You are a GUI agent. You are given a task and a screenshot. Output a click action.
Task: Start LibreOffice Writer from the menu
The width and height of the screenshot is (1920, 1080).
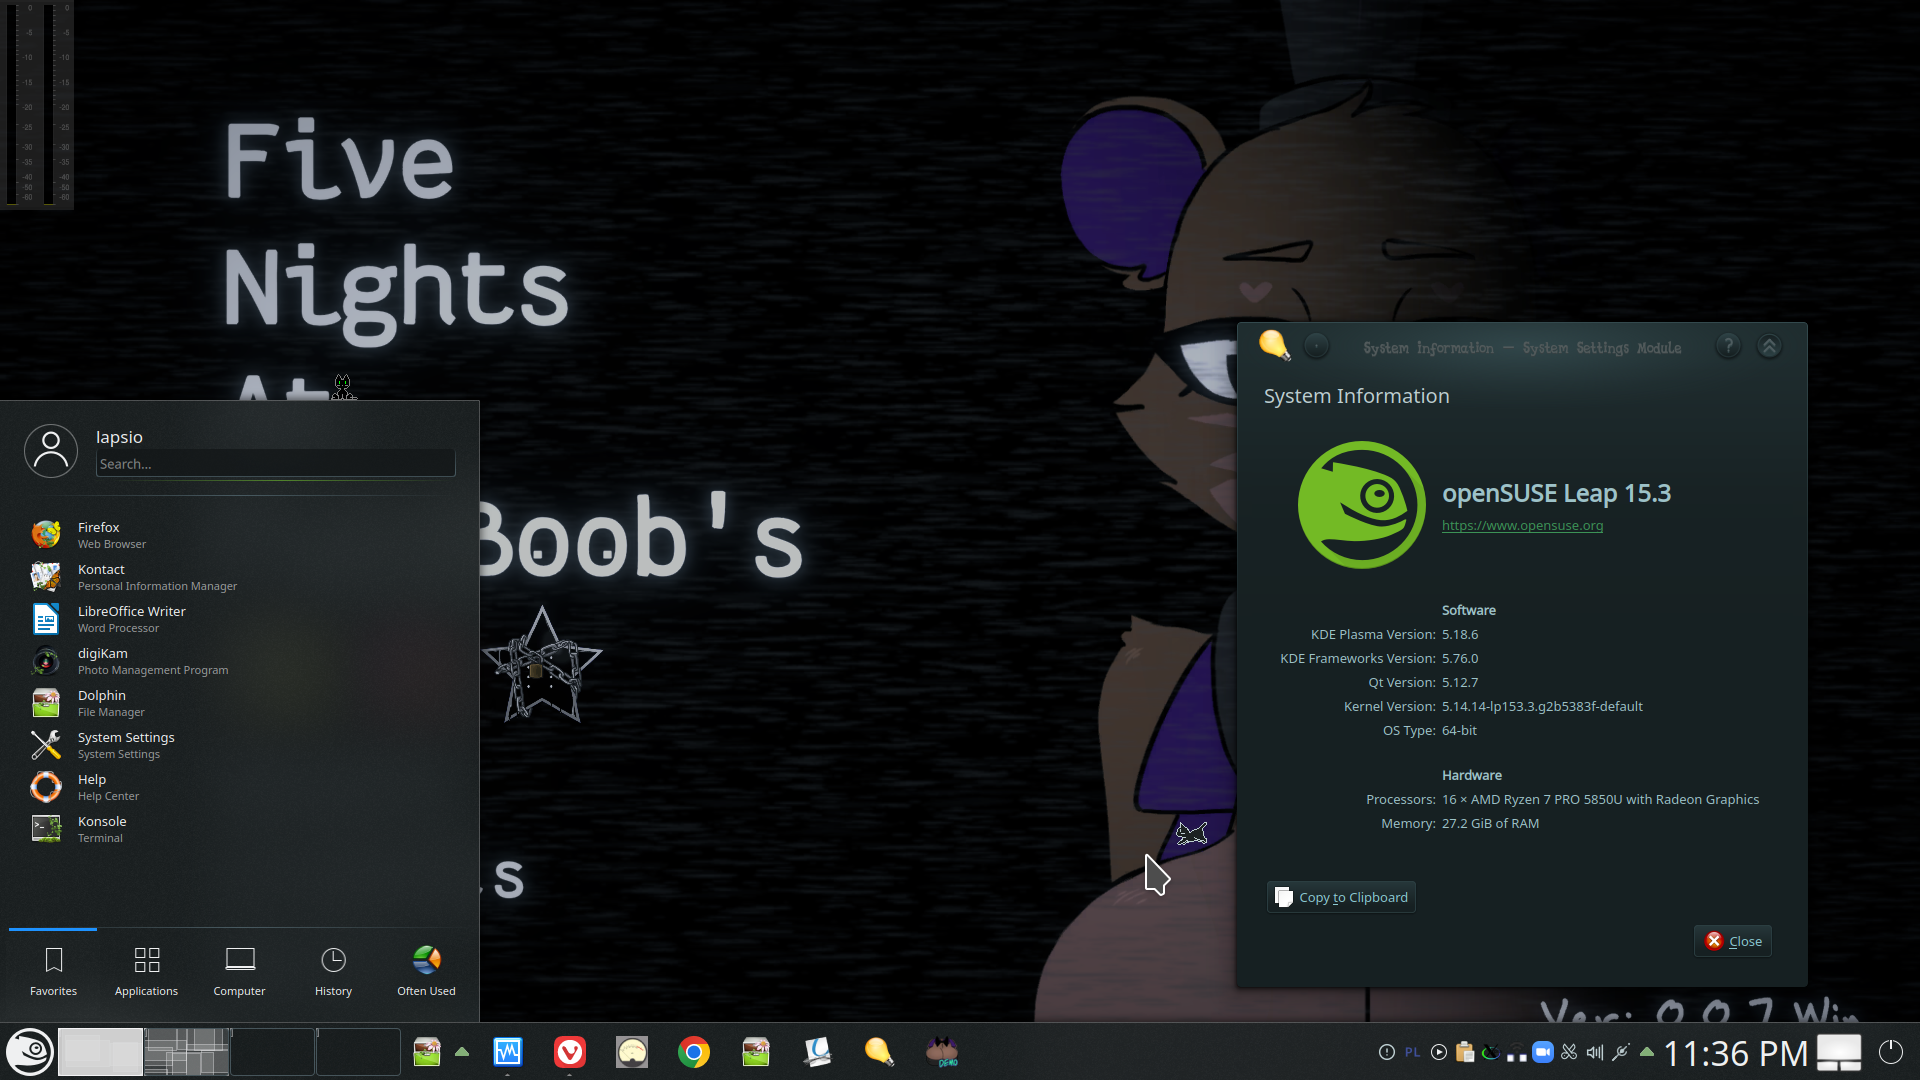[240, 619]
